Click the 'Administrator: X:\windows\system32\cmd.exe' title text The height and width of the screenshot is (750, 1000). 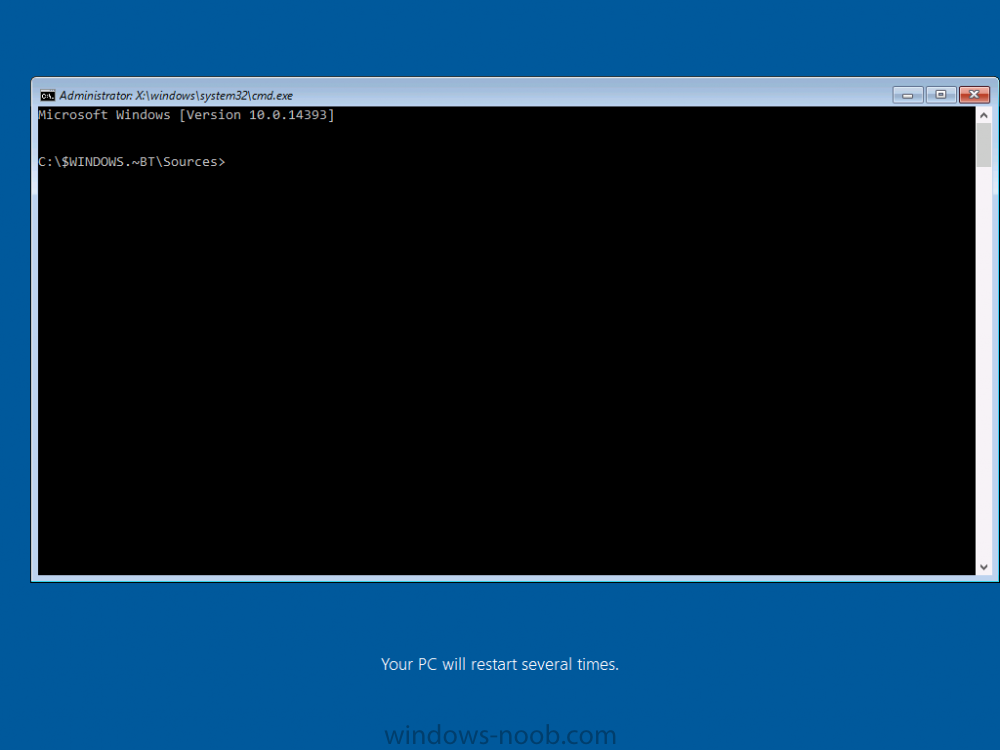tap(176, 96)
